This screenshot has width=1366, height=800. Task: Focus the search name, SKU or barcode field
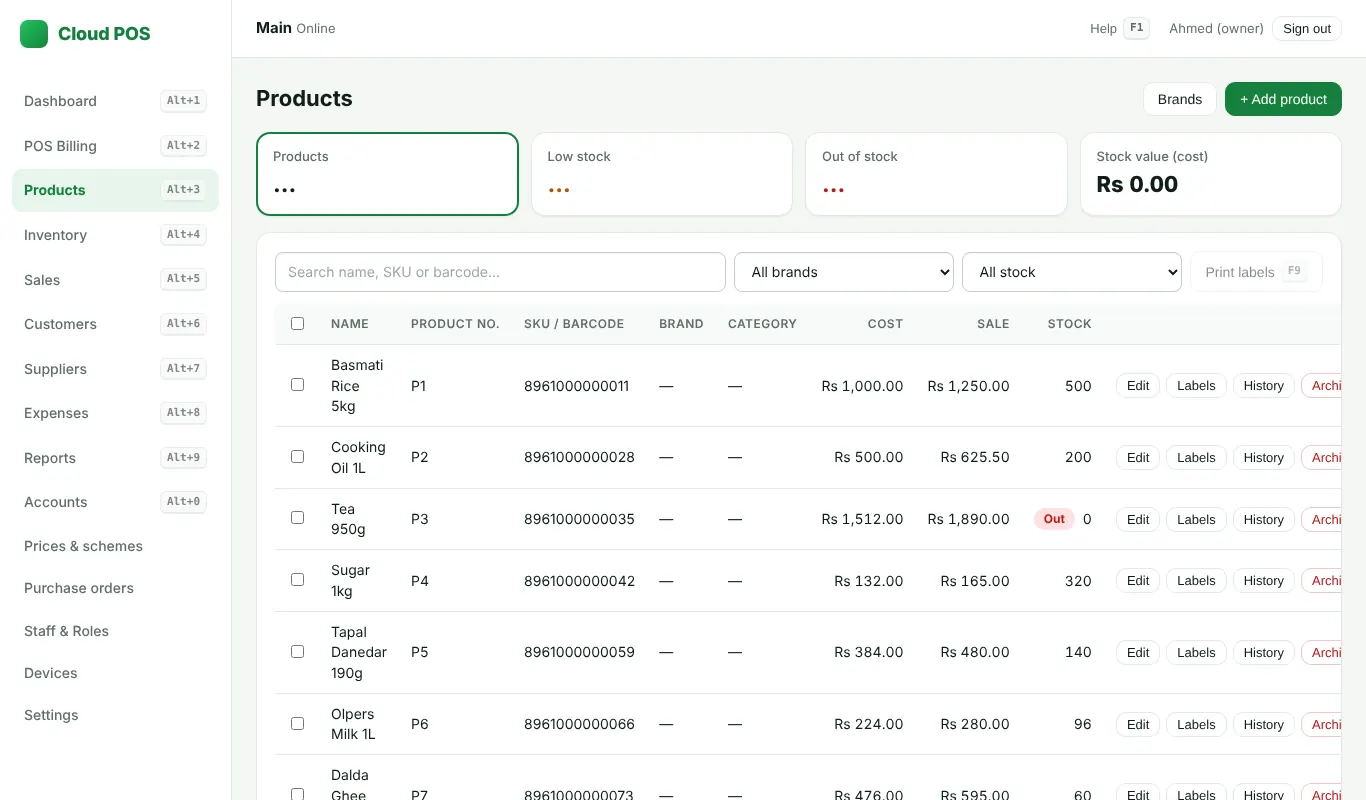point(500,272)
